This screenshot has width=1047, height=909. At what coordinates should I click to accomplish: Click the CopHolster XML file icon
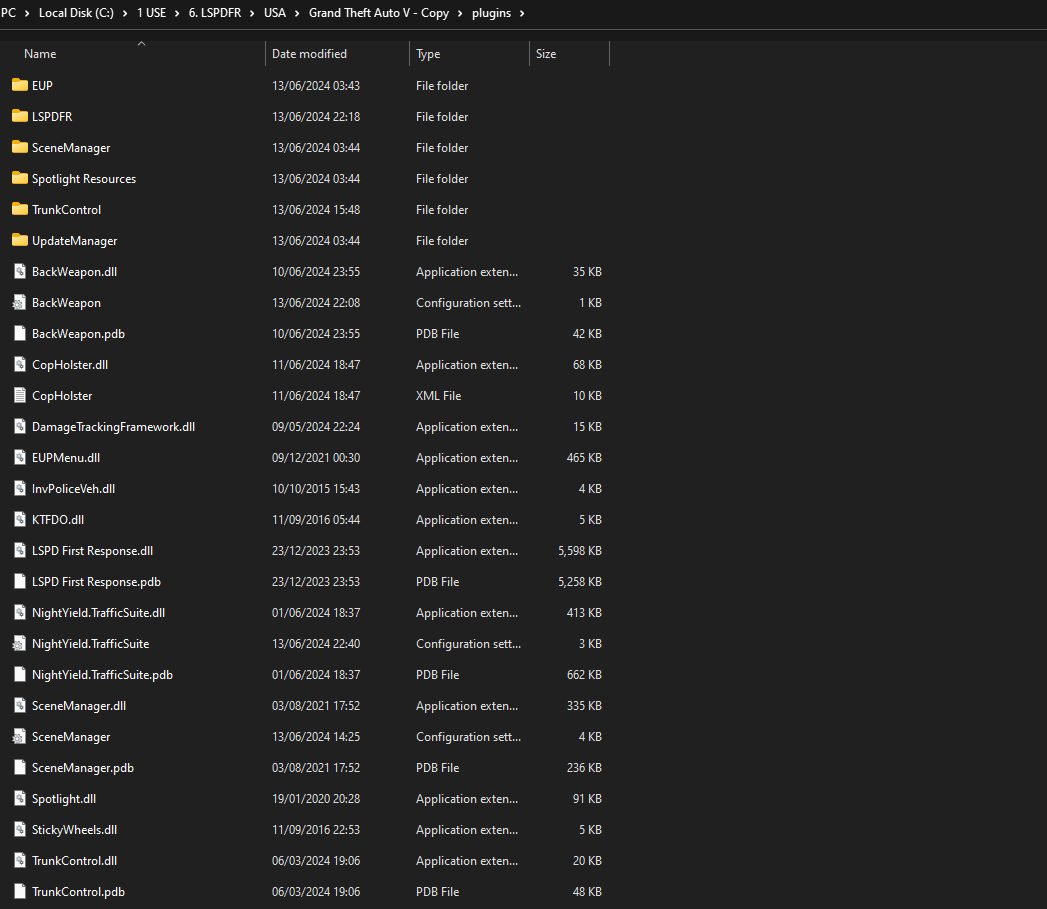click(x=20, y=395)
